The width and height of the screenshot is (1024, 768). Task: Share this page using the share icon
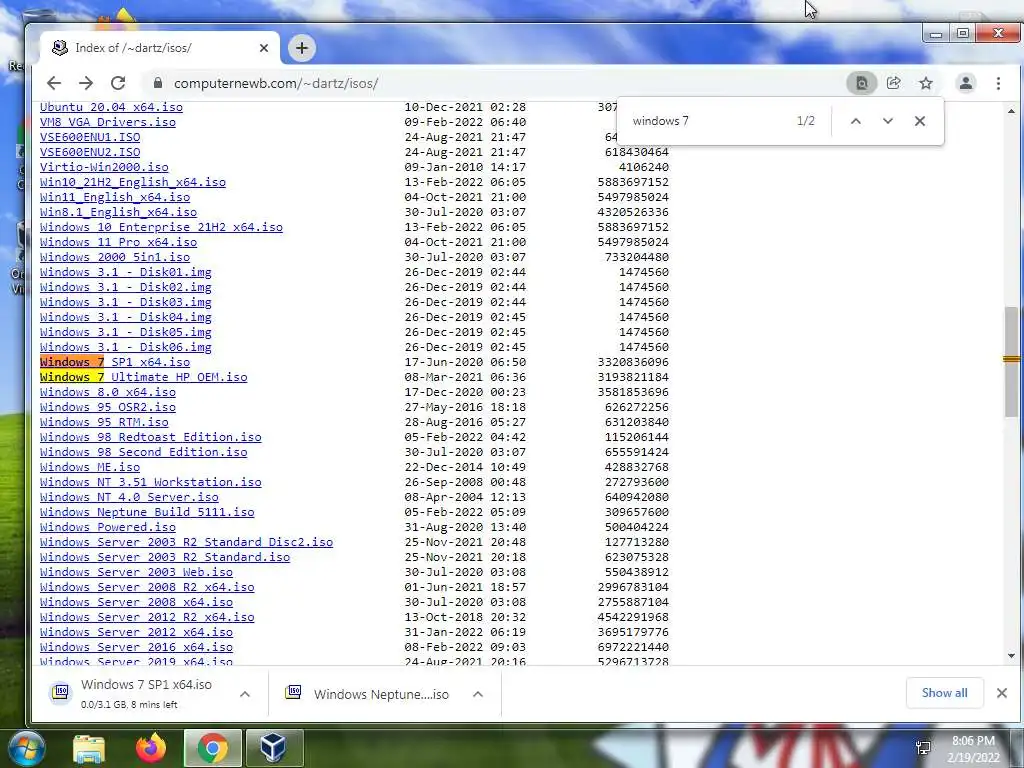click(x=893, y=83)
